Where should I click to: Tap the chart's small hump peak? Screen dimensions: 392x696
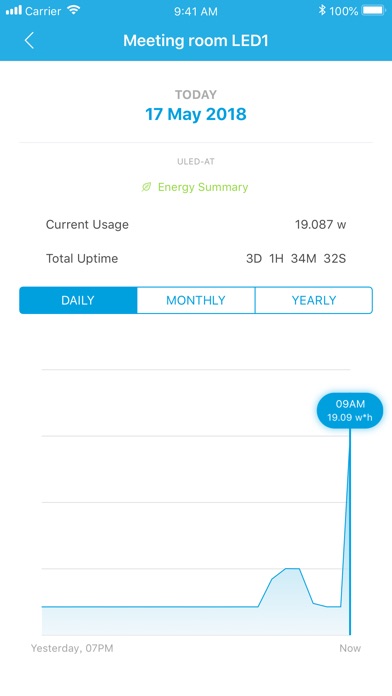click(x=292, y=569)
